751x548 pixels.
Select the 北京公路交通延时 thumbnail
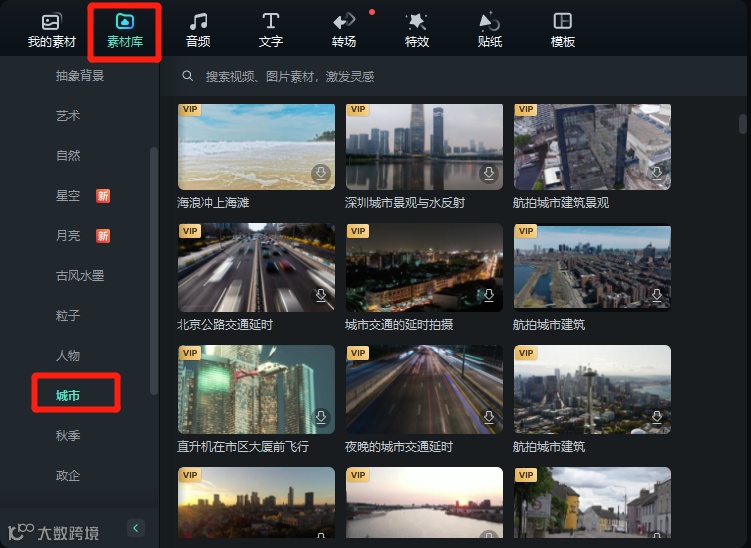tap(256, 267)
